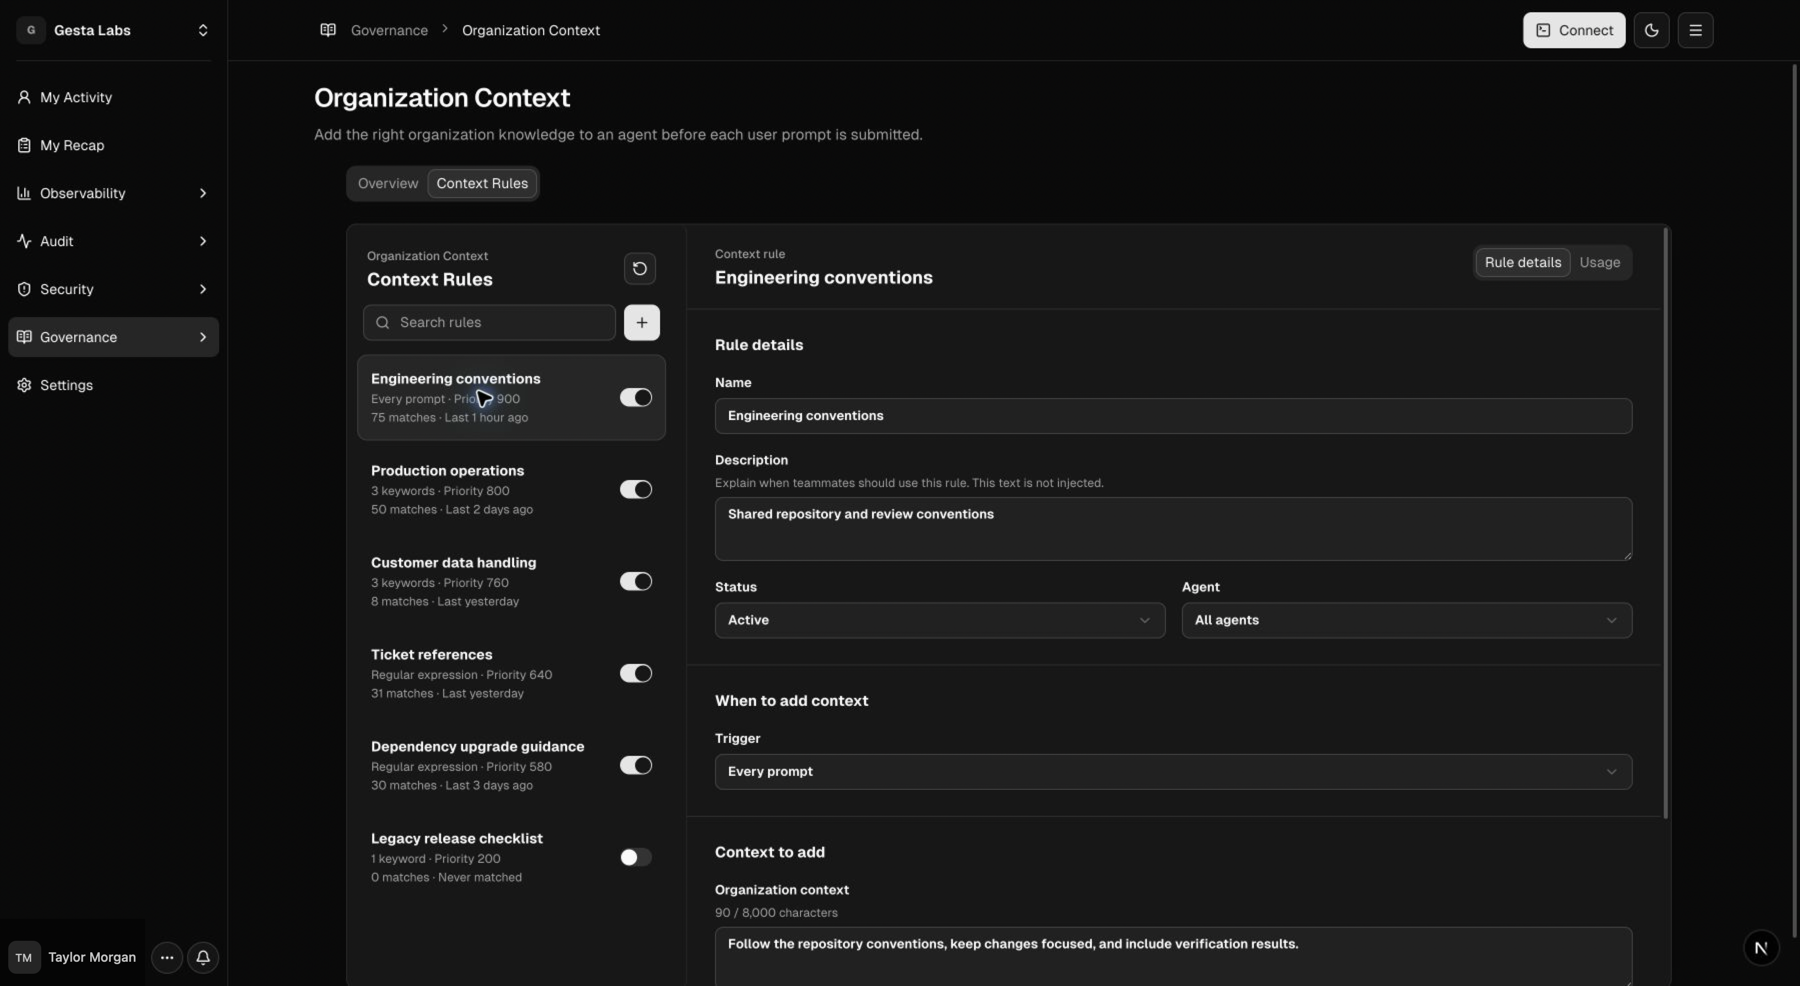Expand the Audit section chevron
The image size is (1800, 986).
[x=203, y=241]
